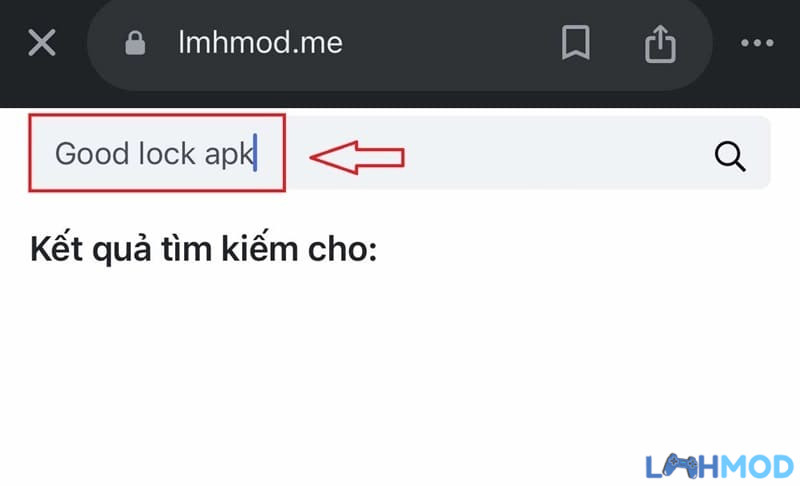Click the letter "L" of the LMHMOD logo

pos(654,467)
